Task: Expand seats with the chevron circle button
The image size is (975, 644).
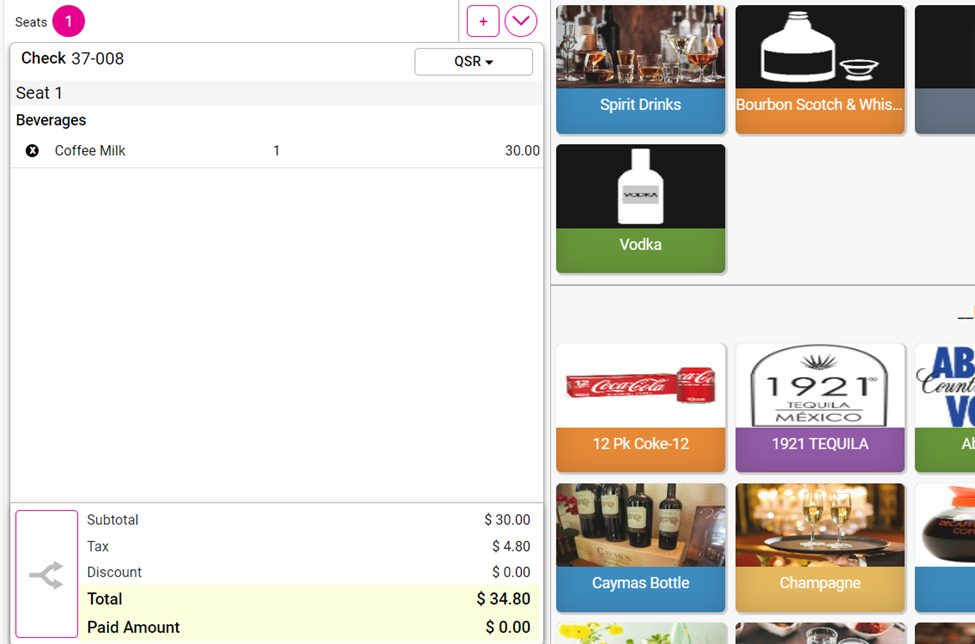Action: coord(521,21)
